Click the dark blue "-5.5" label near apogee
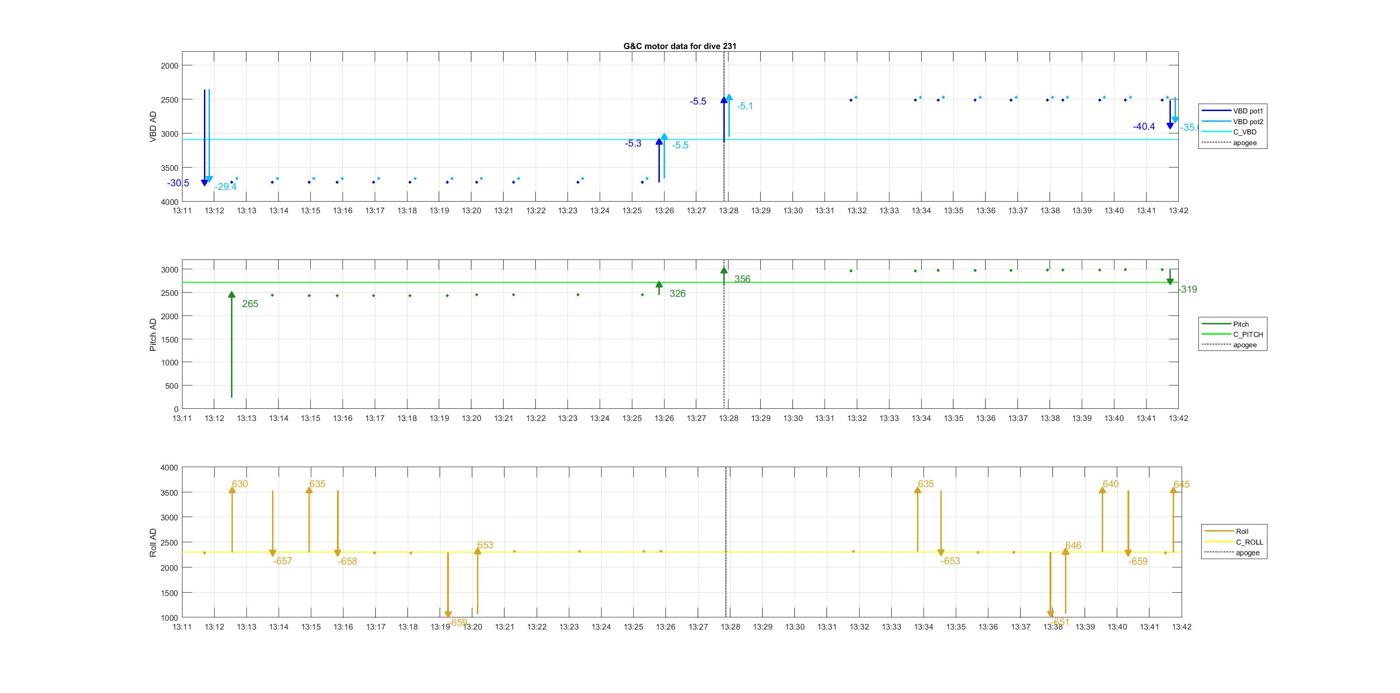 point(698,102)
